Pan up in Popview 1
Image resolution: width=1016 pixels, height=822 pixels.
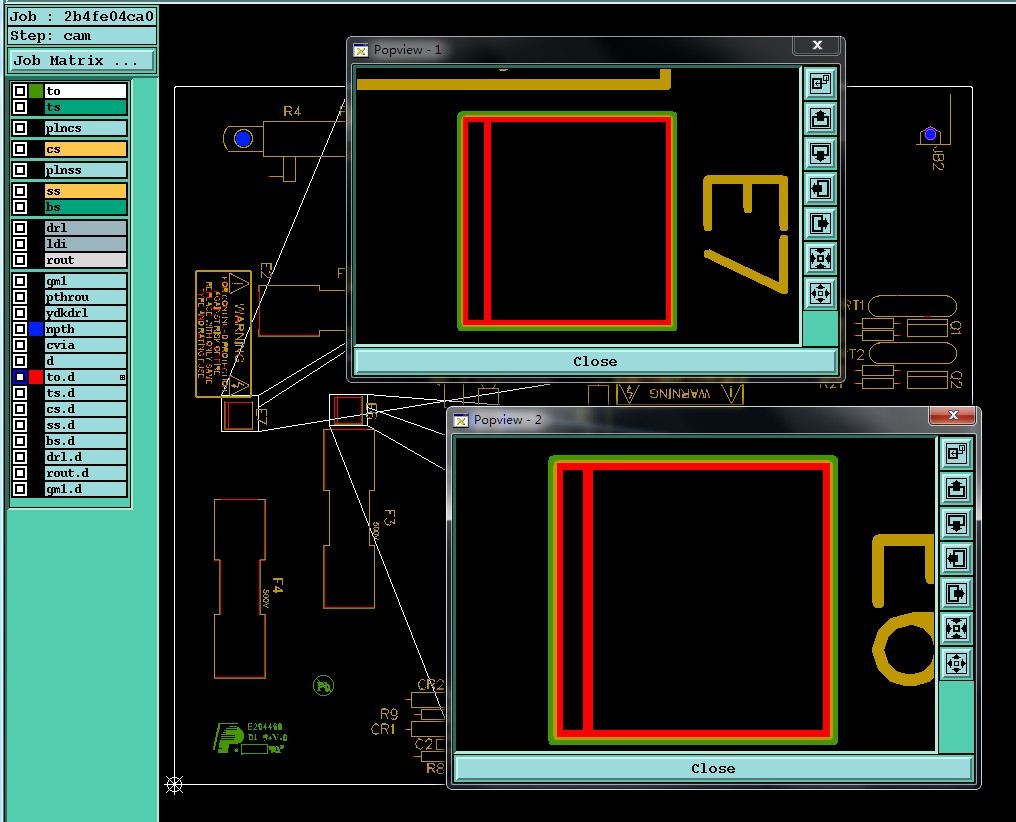tap(820, 119)
